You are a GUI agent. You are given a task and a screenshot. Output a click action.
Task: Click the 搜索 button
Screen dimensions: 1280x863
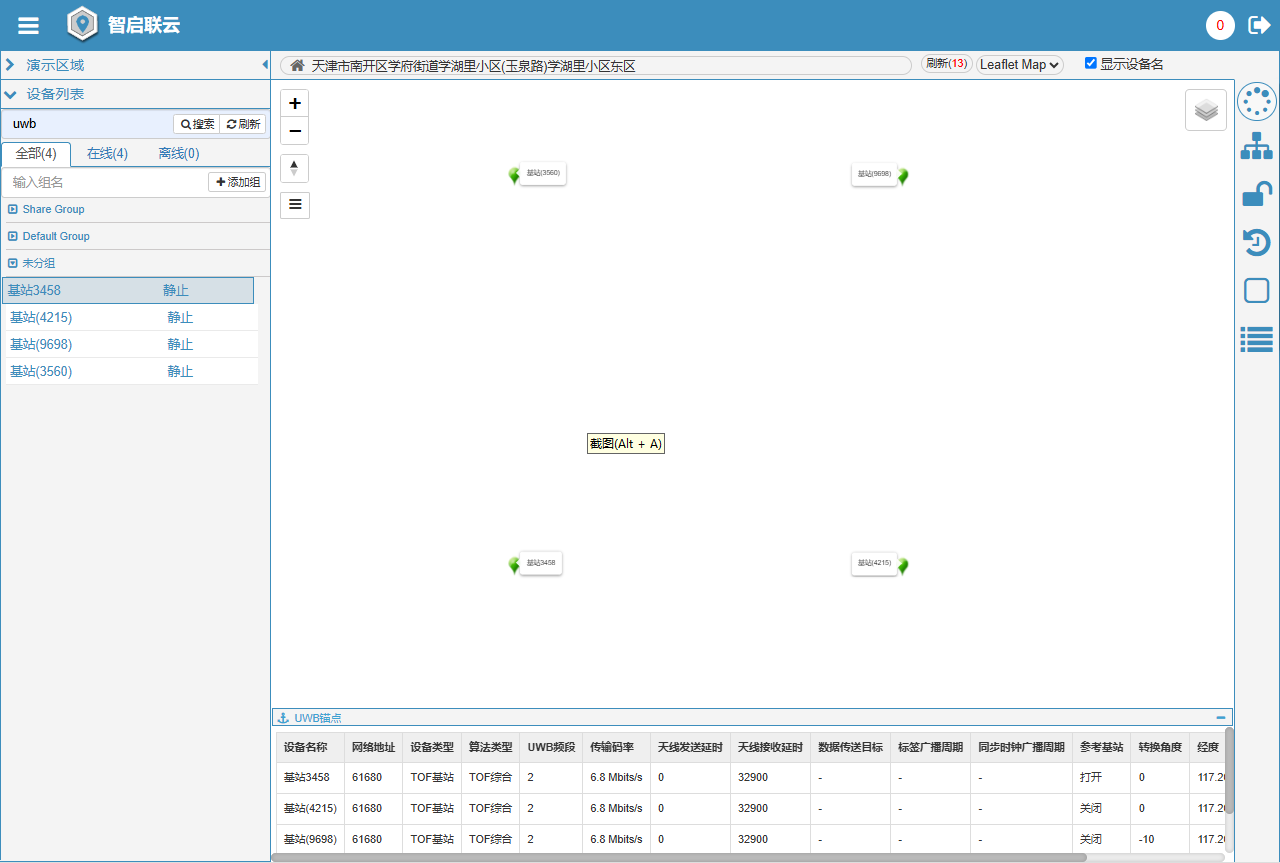pyautogui.click(x=197, y=124)
